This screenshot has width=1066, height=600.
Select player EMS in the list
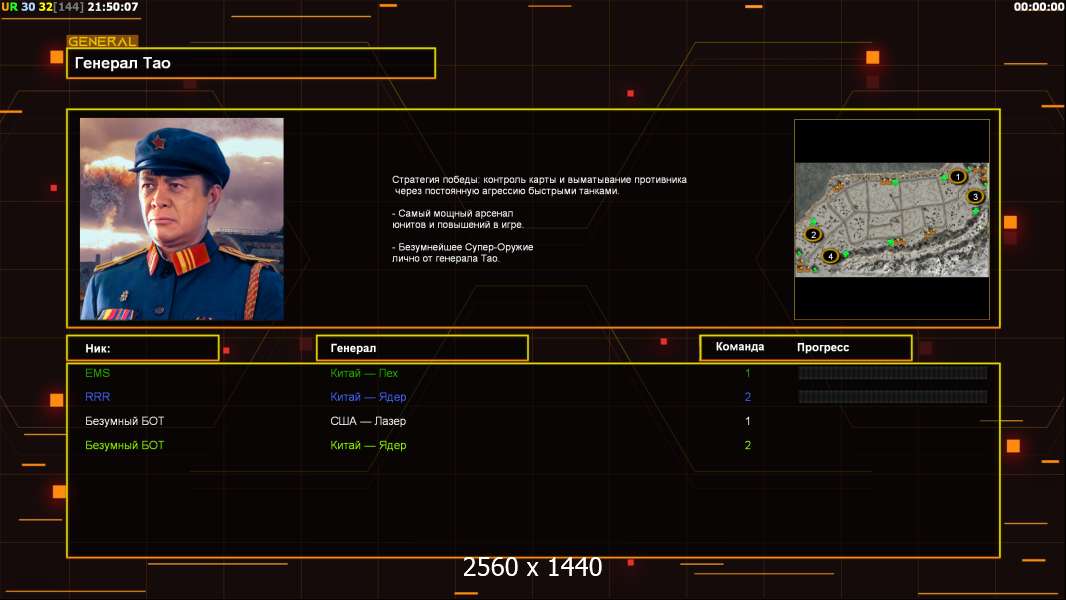[97, 373]
